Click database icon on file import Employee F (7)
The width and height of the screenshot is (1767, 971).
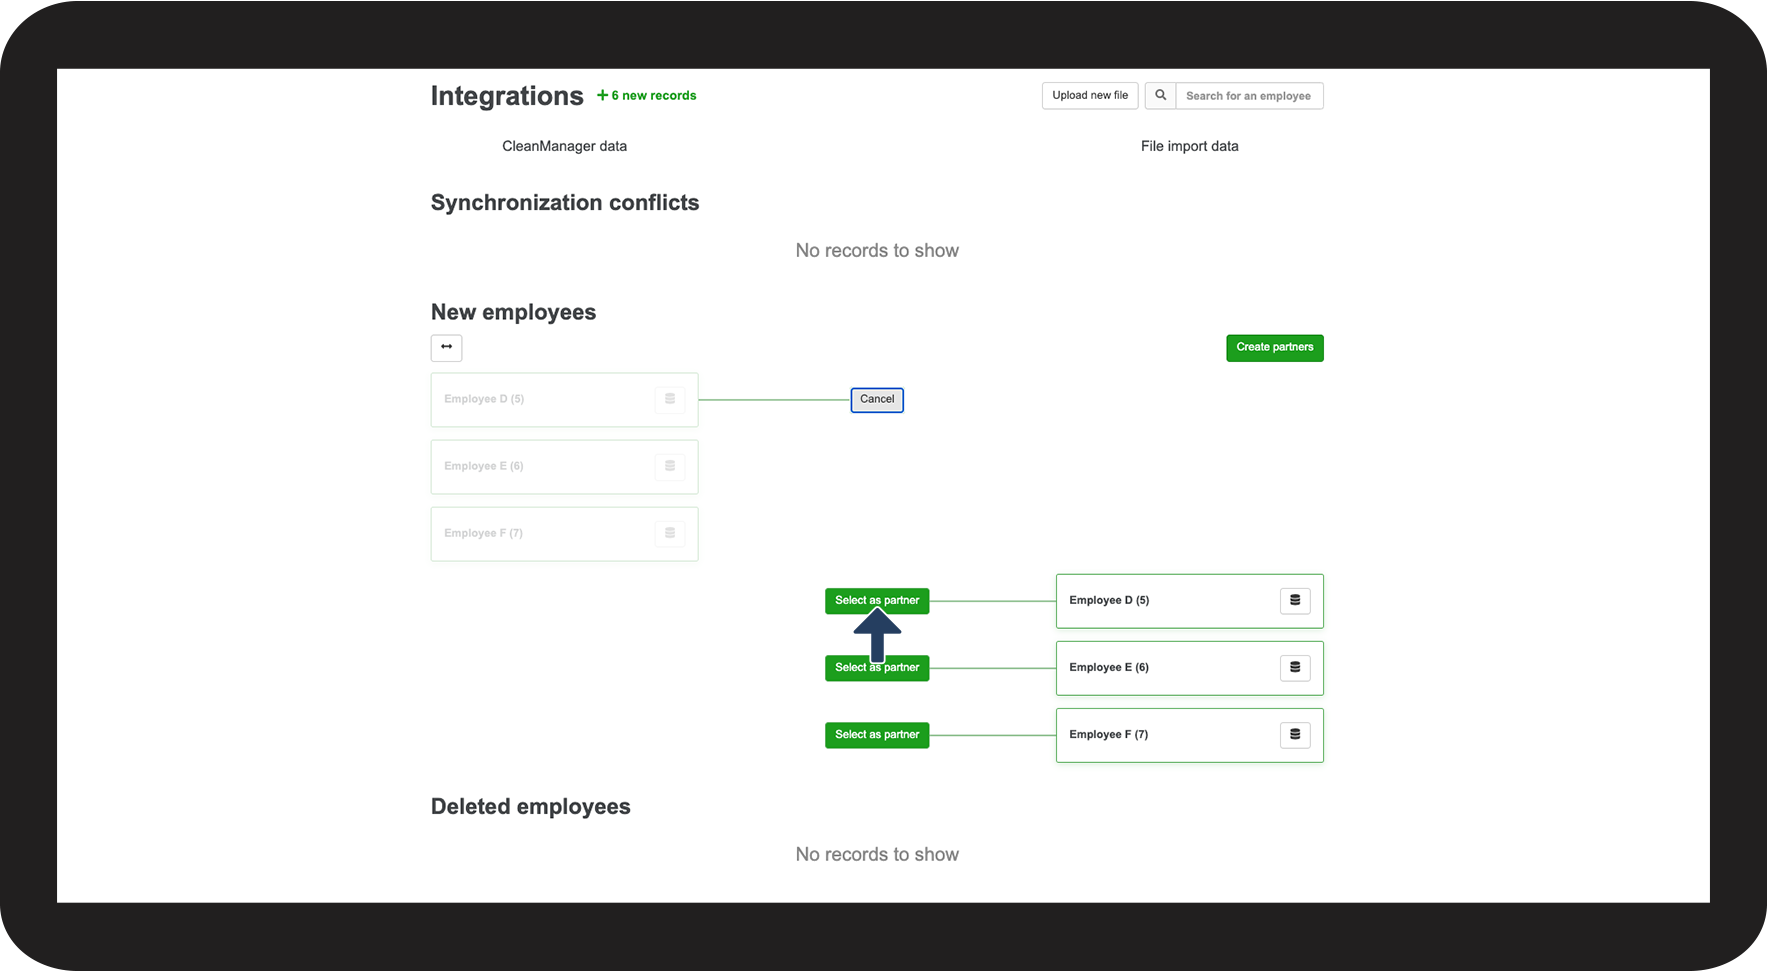click(x=1295, y=735)
